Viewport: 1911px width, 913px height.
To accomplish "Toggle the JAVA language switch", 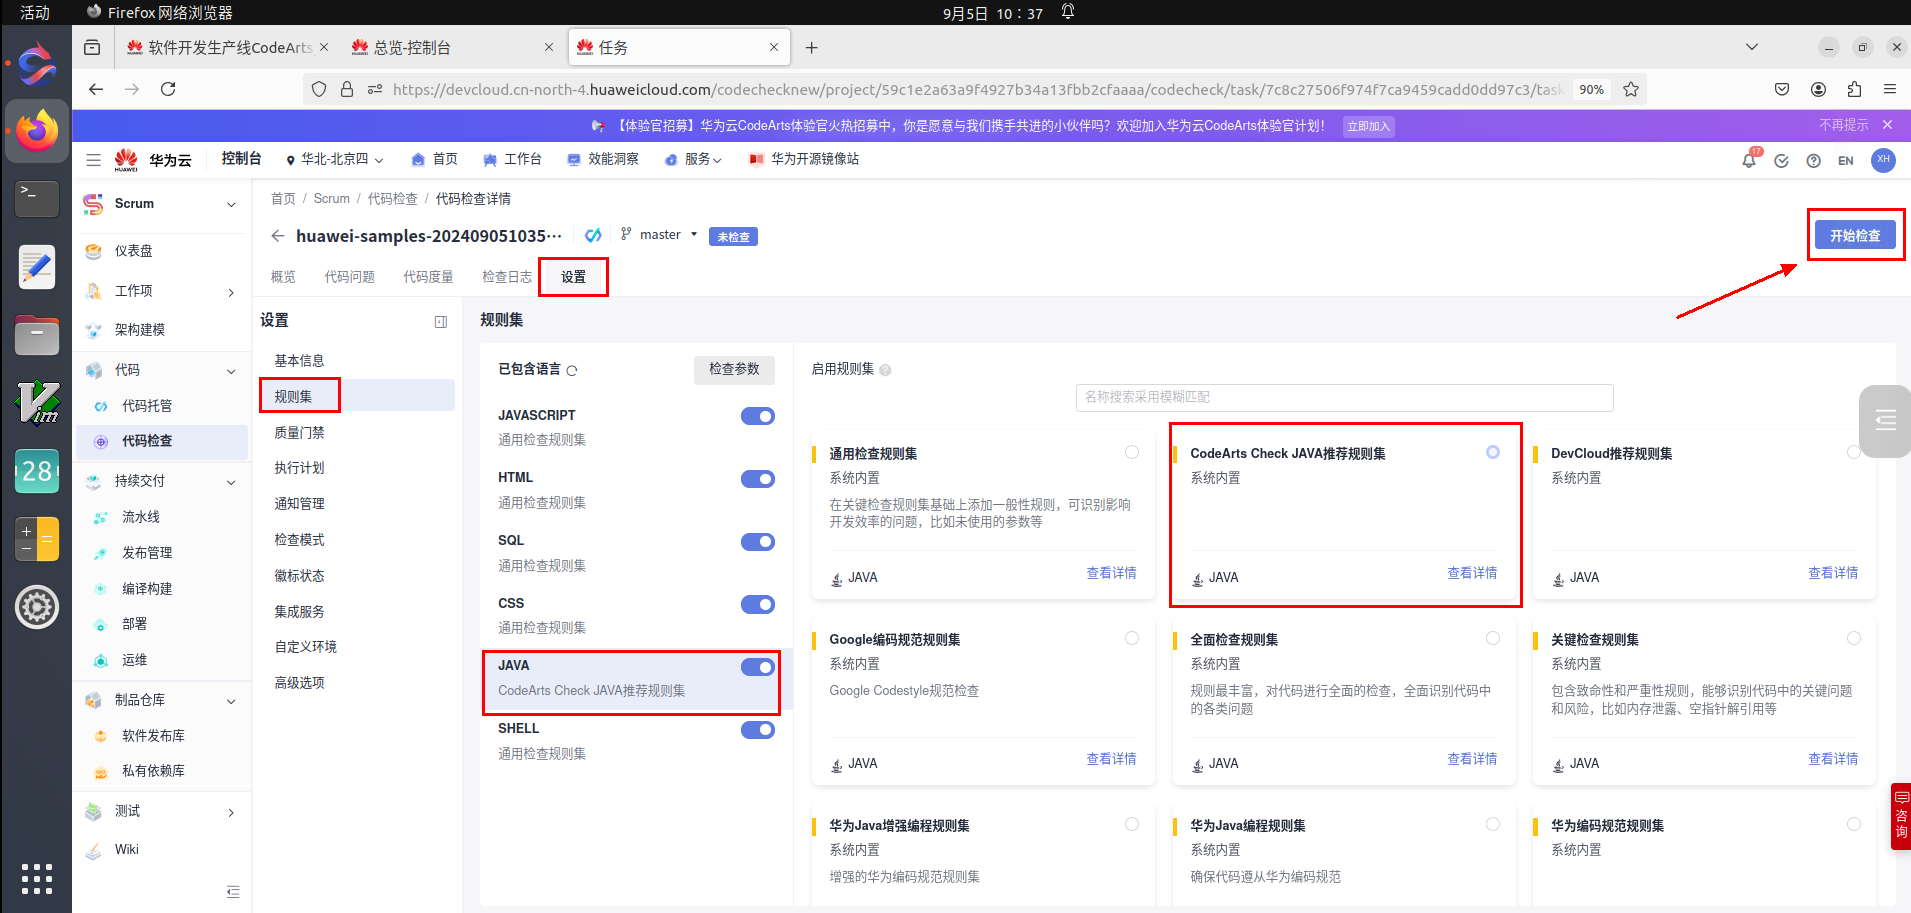I will pyautogui.click(x=758, y=667).
